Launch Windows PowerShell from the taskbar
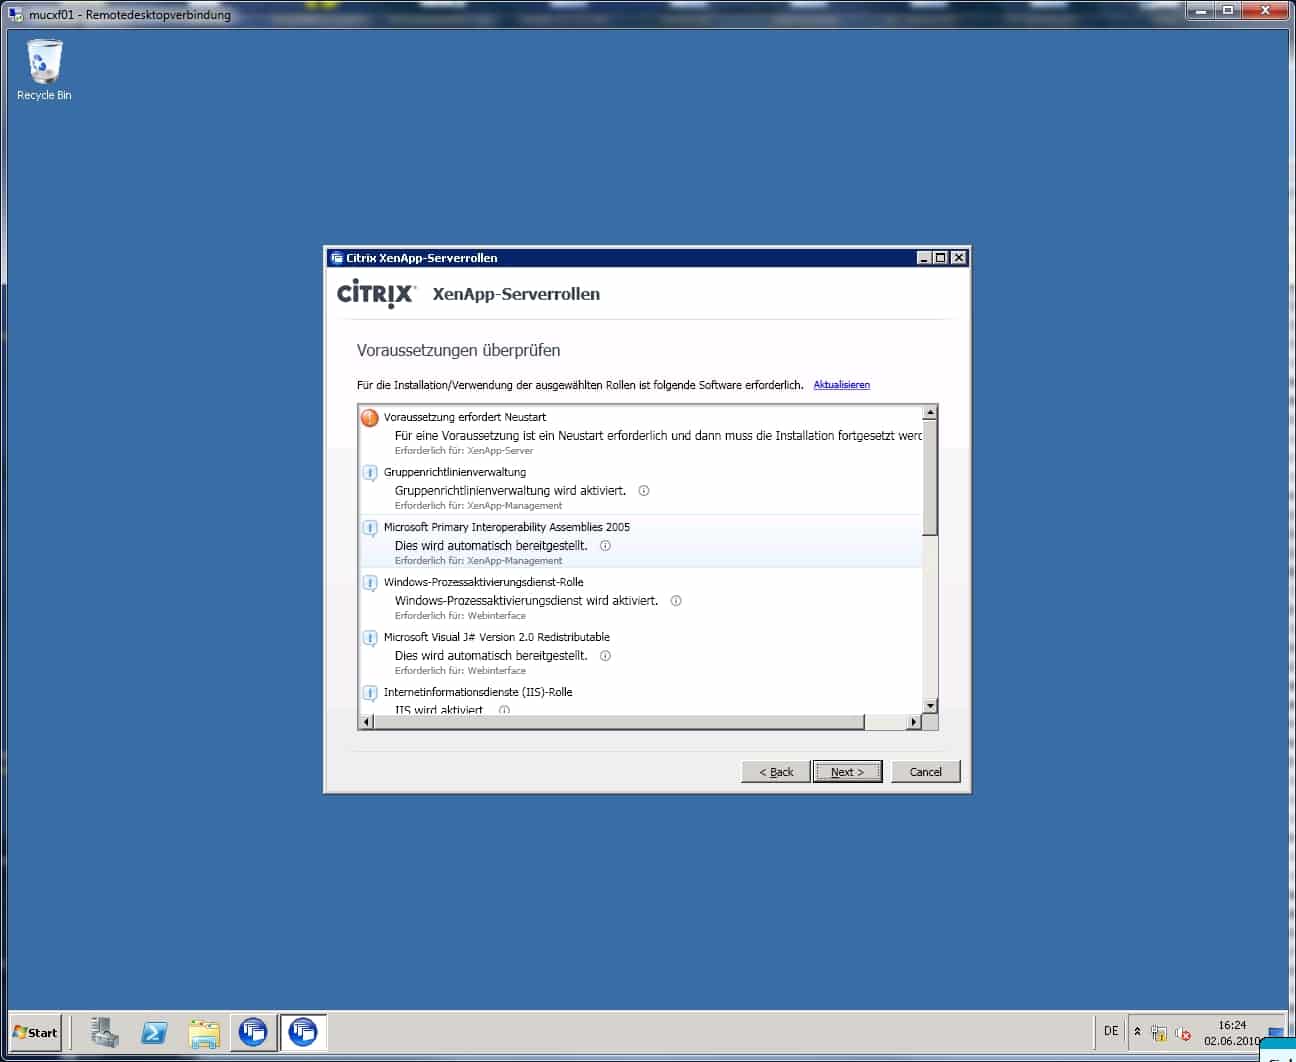 click(x=154, y=1032)
